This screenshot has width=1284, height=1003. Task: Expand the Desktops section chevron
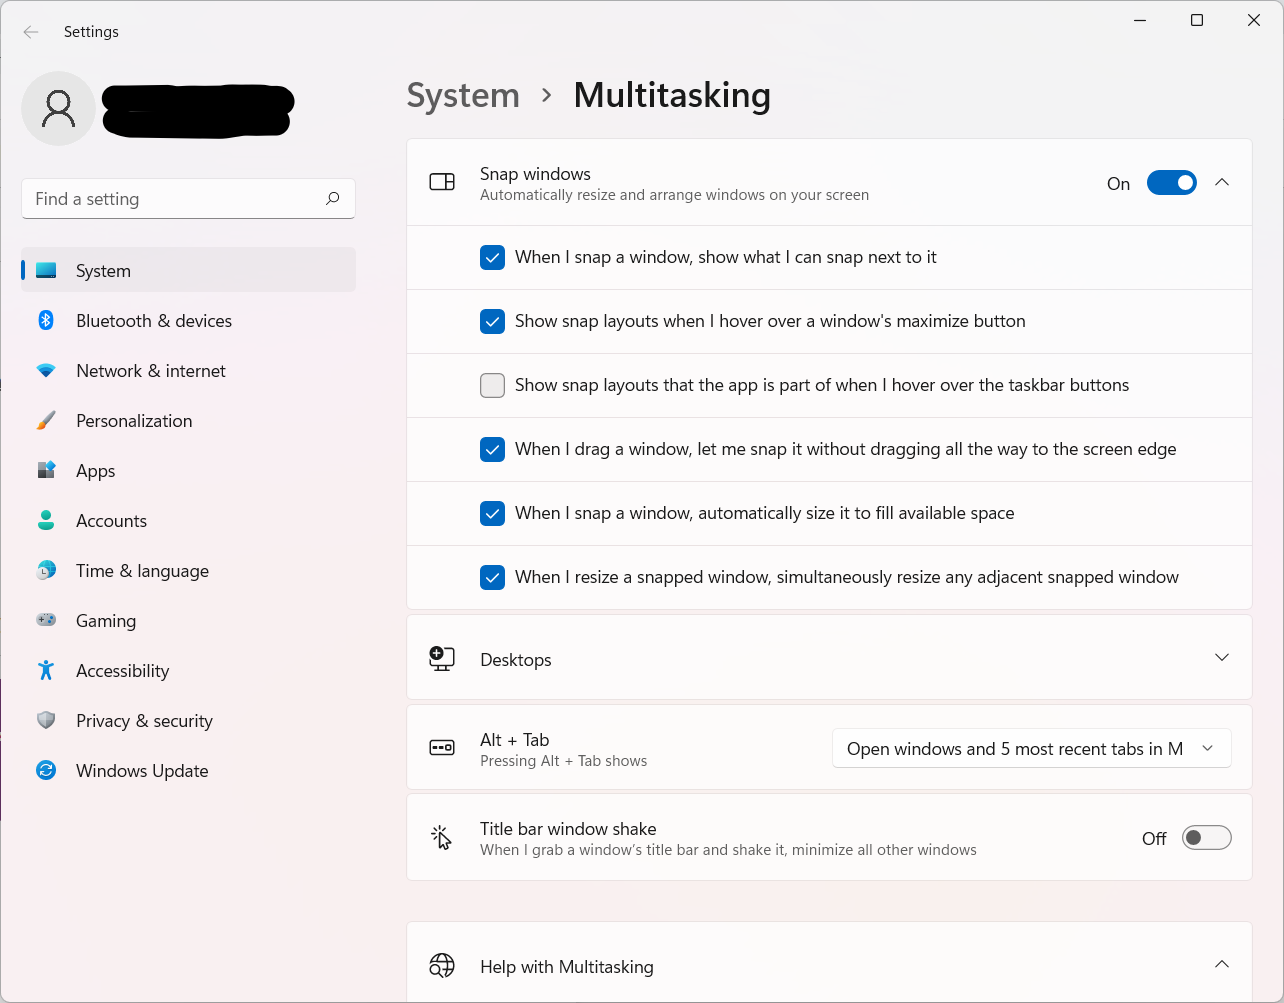[1222, 657]
